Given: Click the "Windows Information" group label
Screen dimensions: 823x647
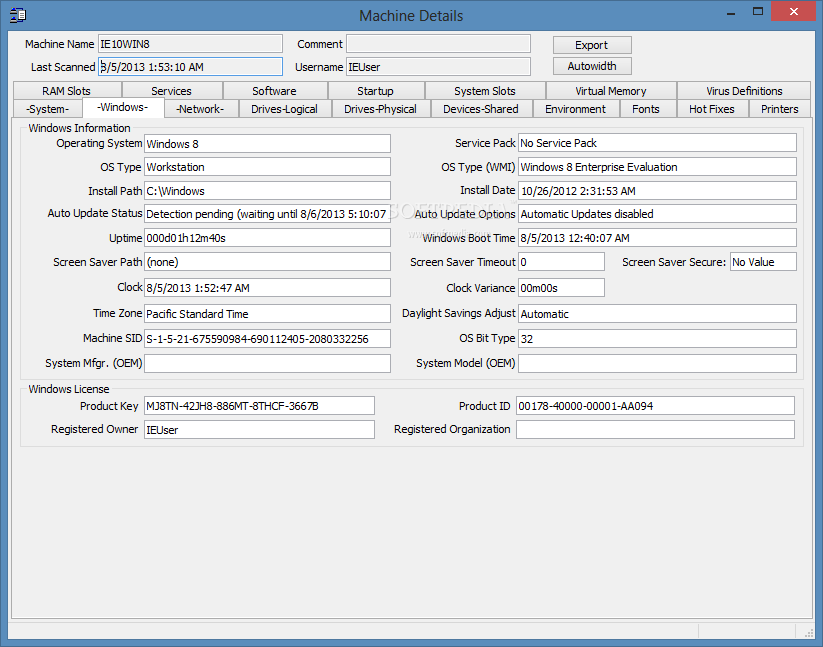Looking at the screenshot, I should pos(79,128).
